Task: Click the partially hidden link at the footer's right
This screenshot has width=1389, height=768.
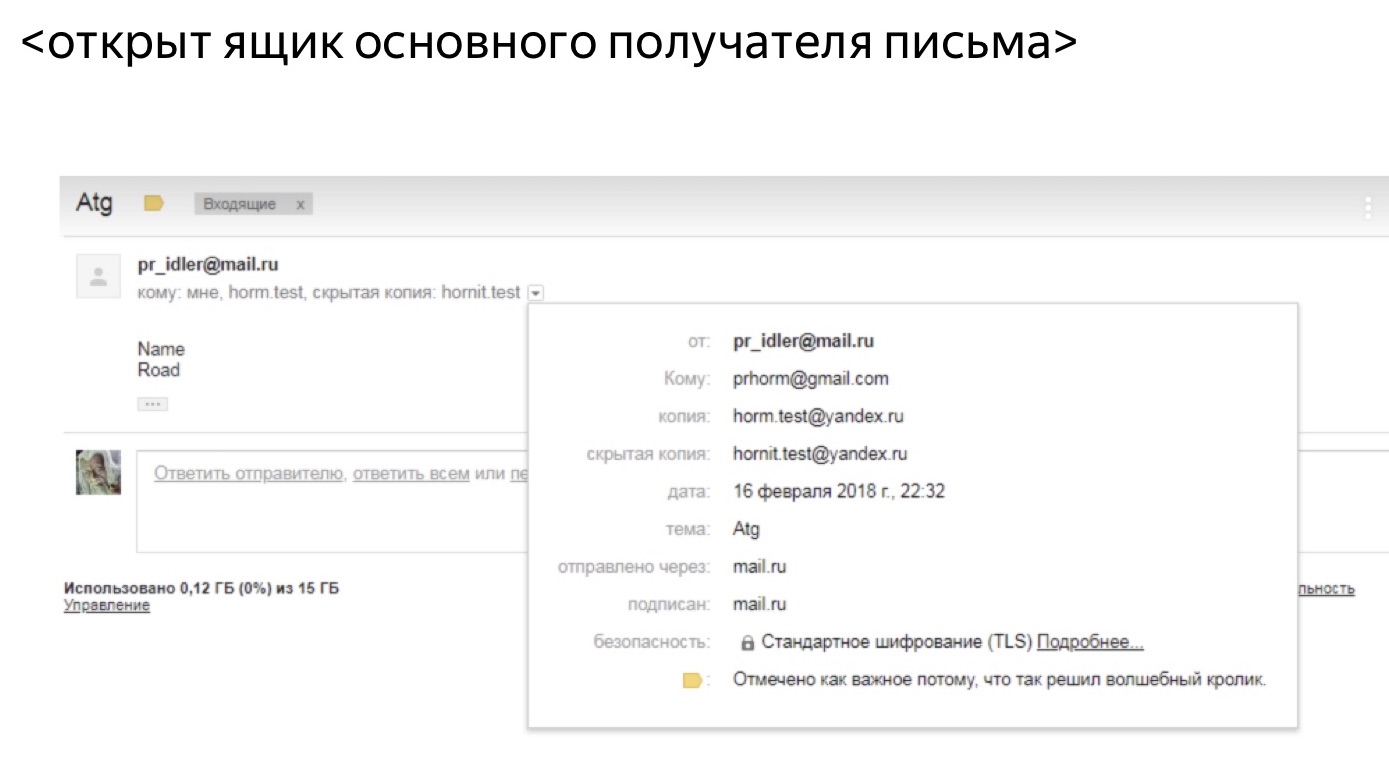Action: [x=1327, y=589]
